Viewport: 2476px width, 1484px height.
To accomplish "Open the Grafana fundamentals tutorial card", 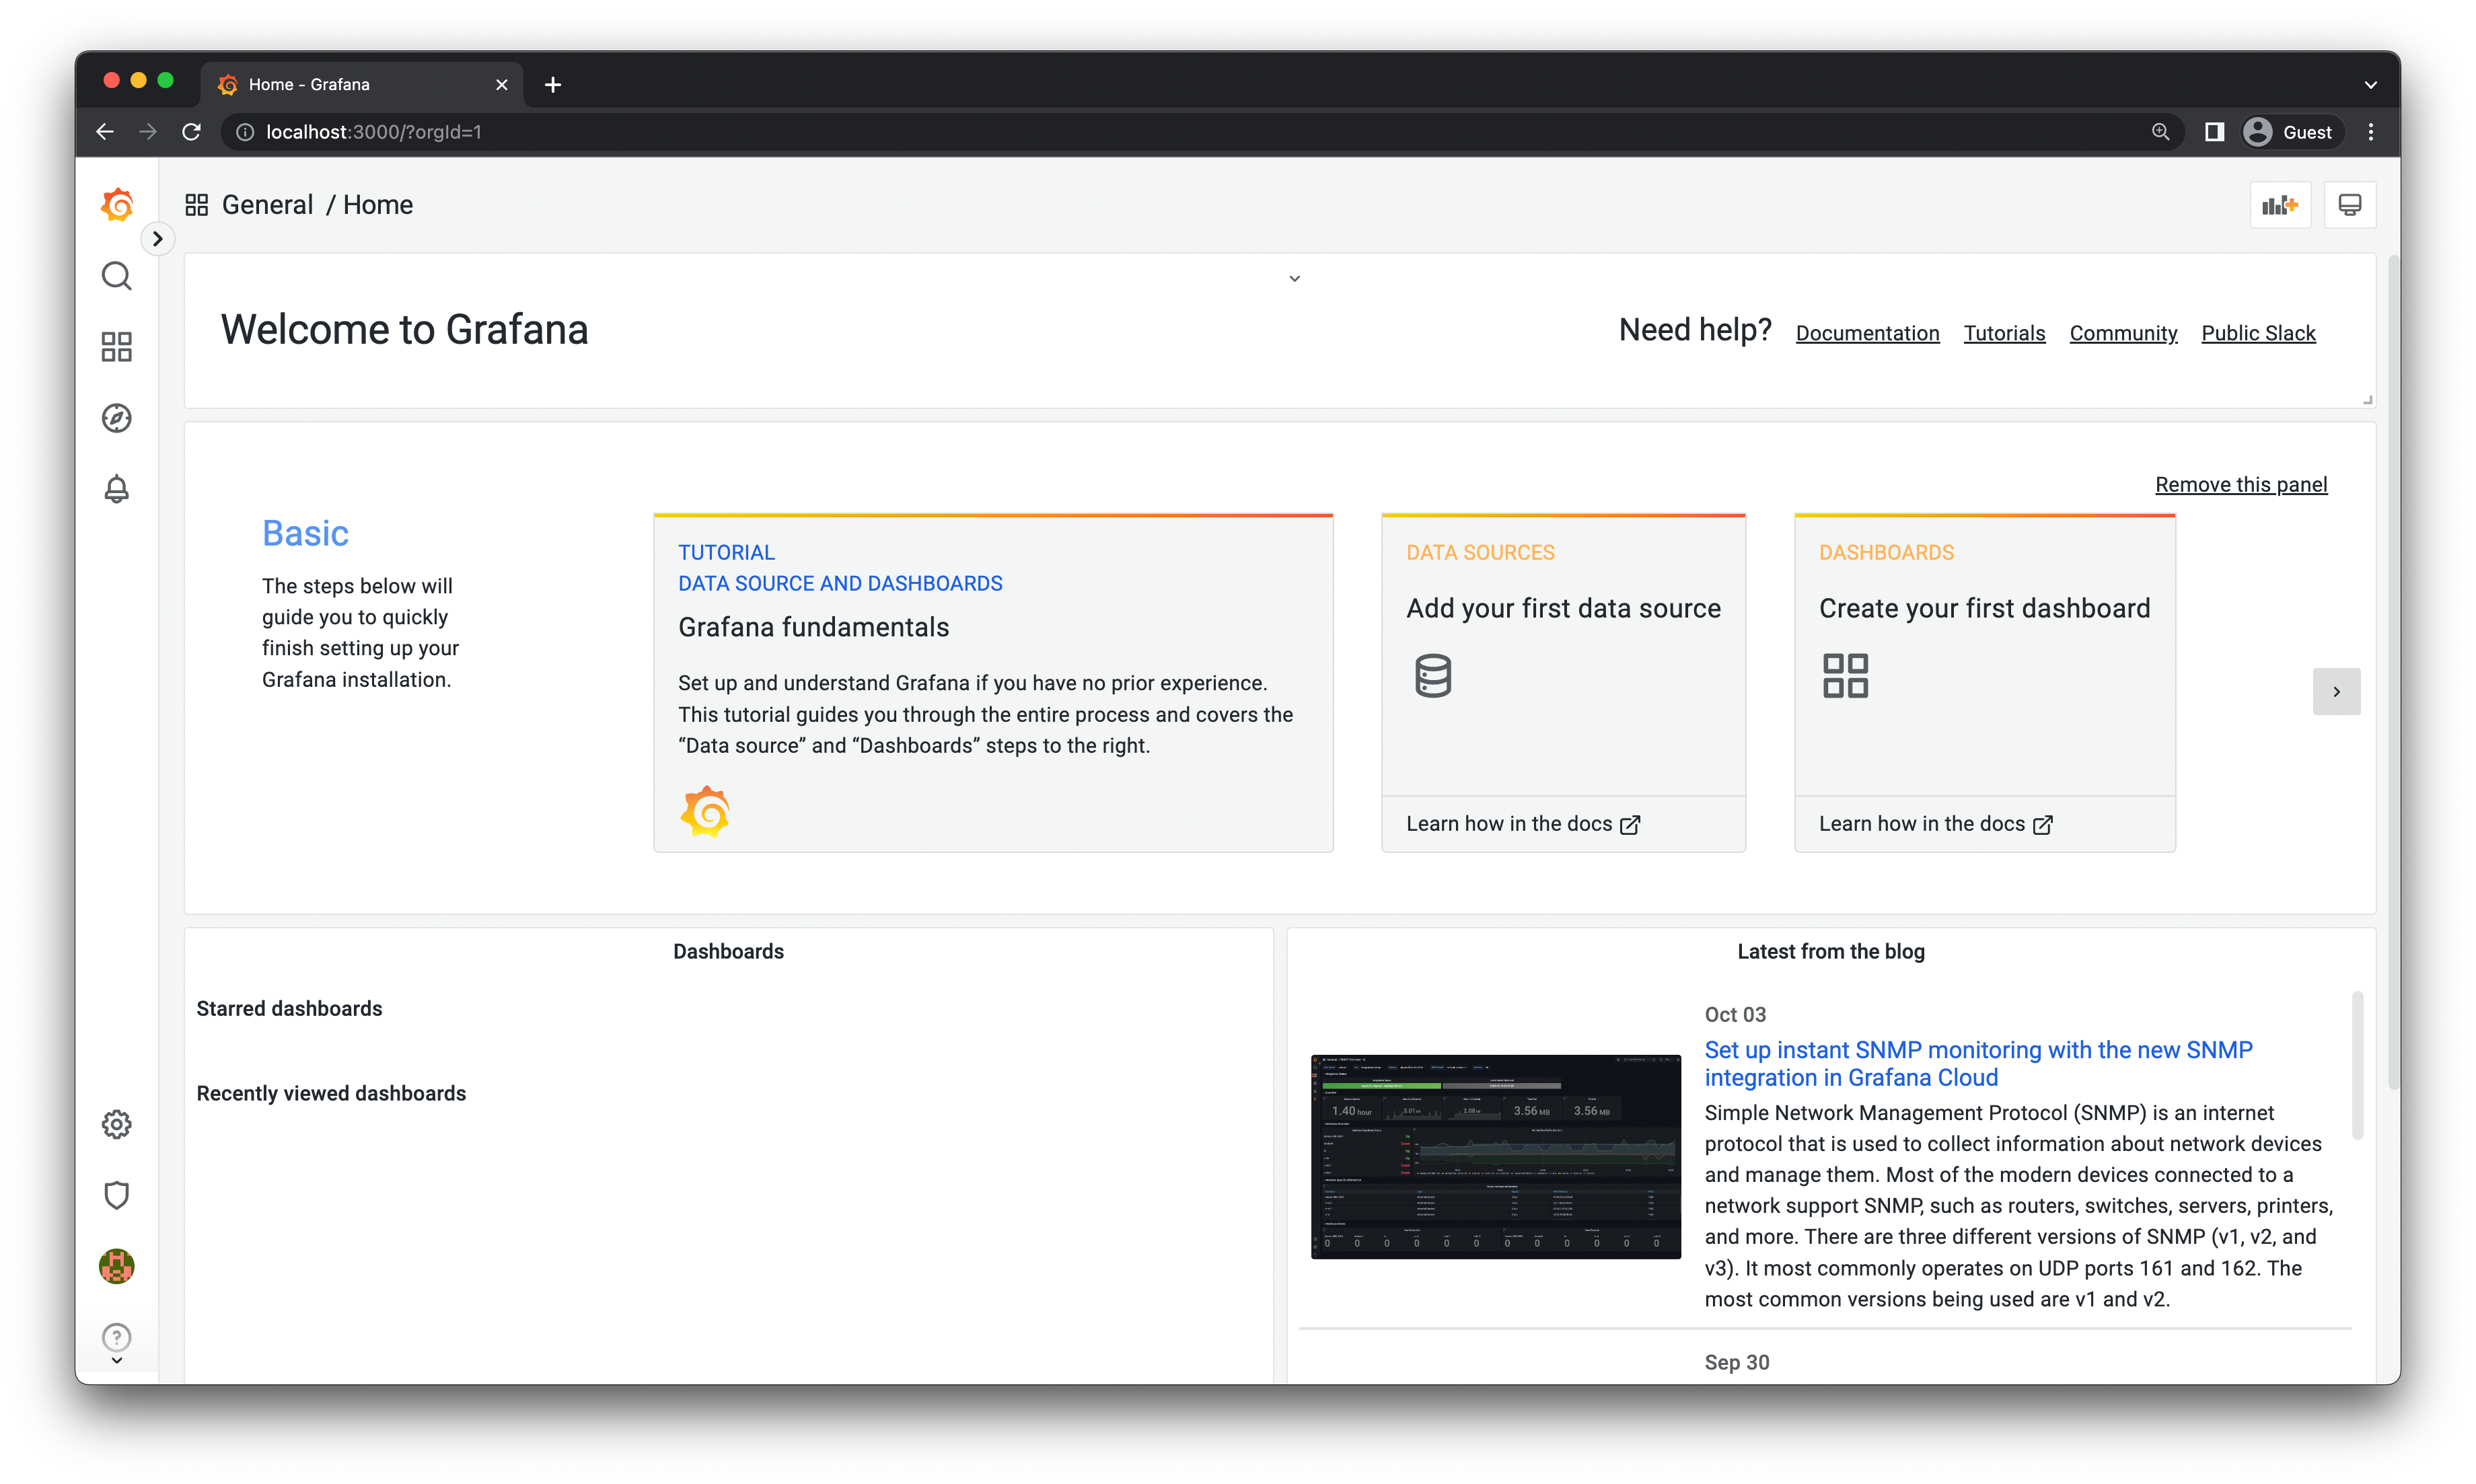I will coord(993,683).
